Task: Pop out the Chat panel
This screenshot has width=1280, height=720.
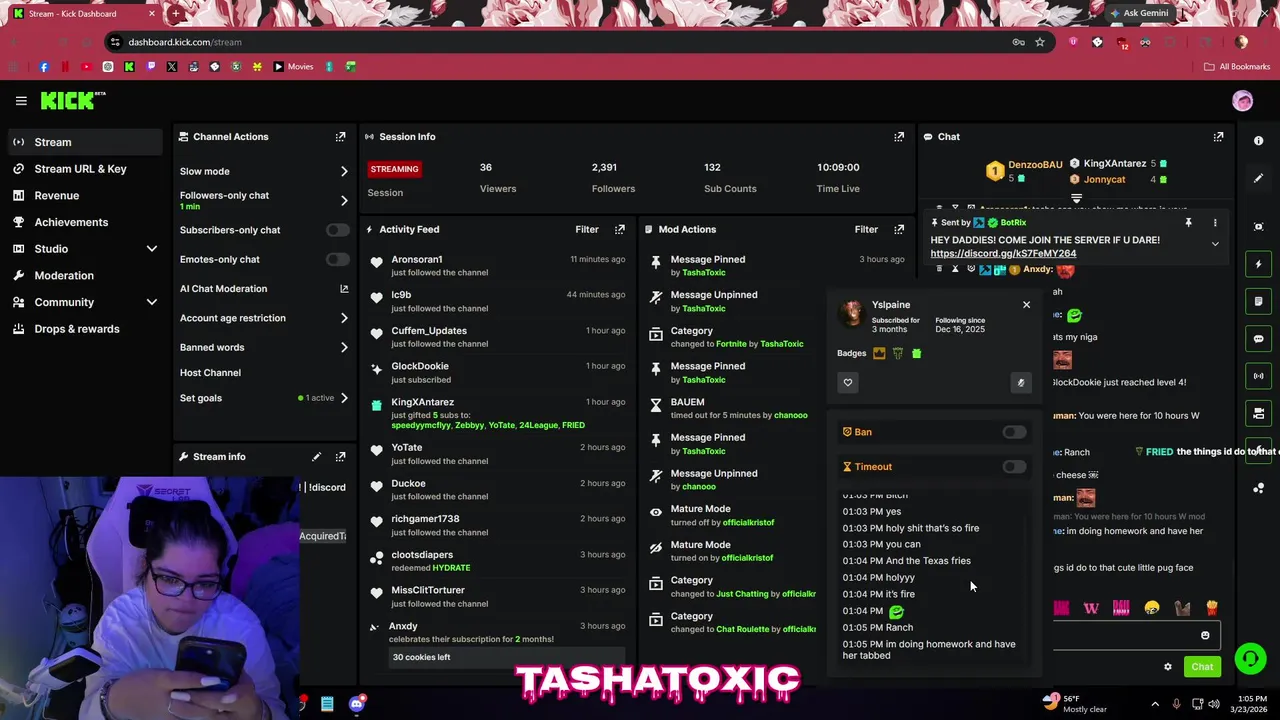Action: coord(1218,137)
